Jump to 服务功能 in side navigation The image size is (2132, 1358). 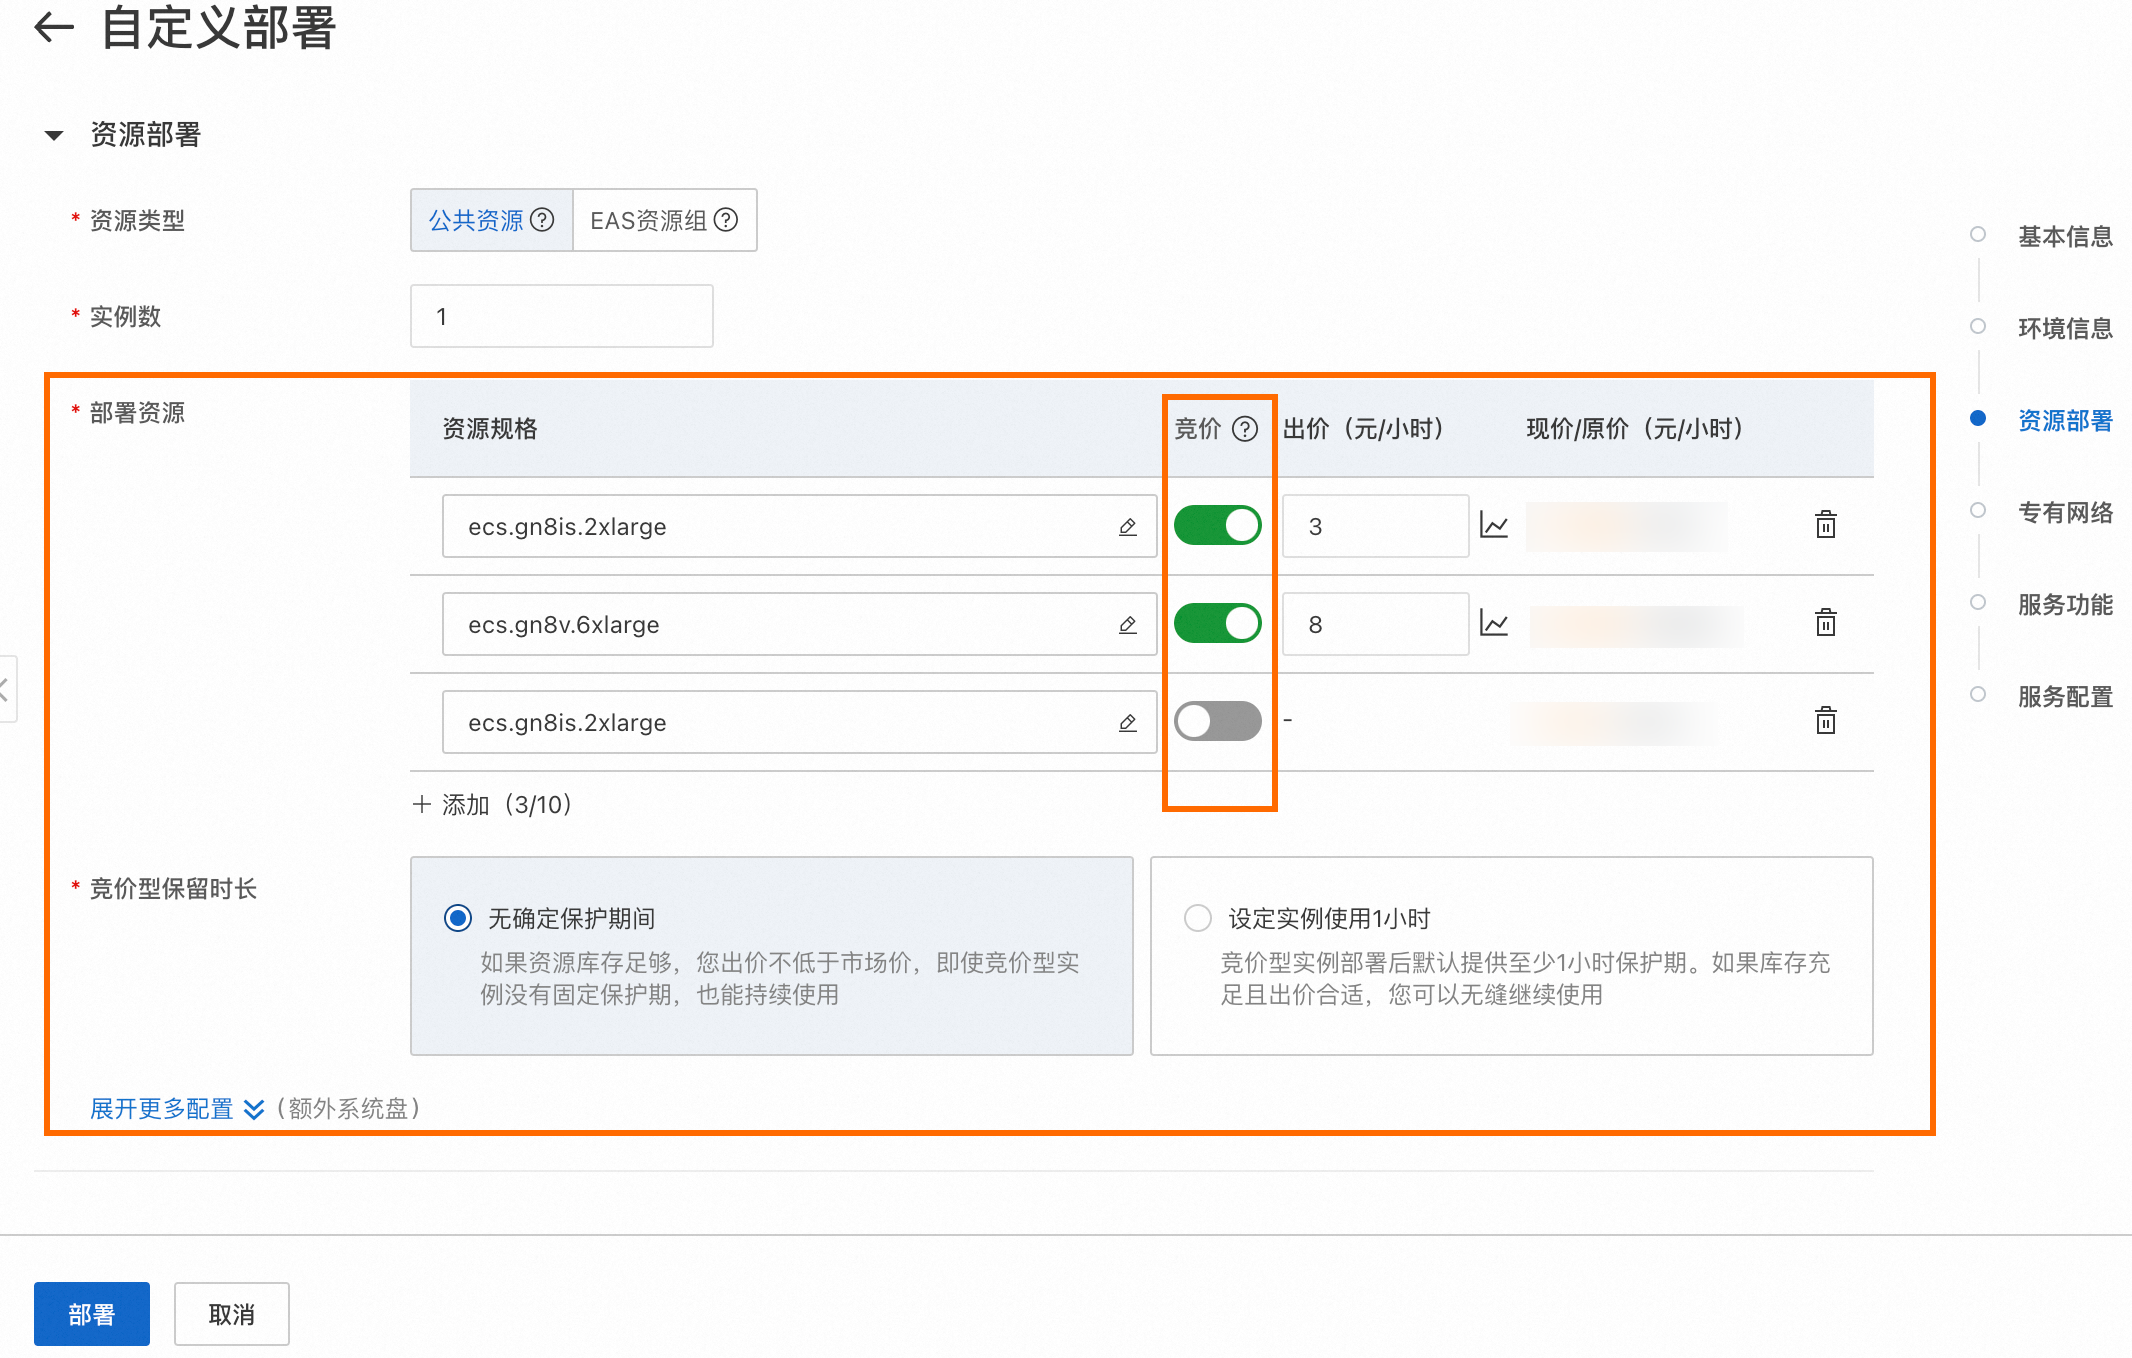pyautogui.click(x=2065, y=605)
